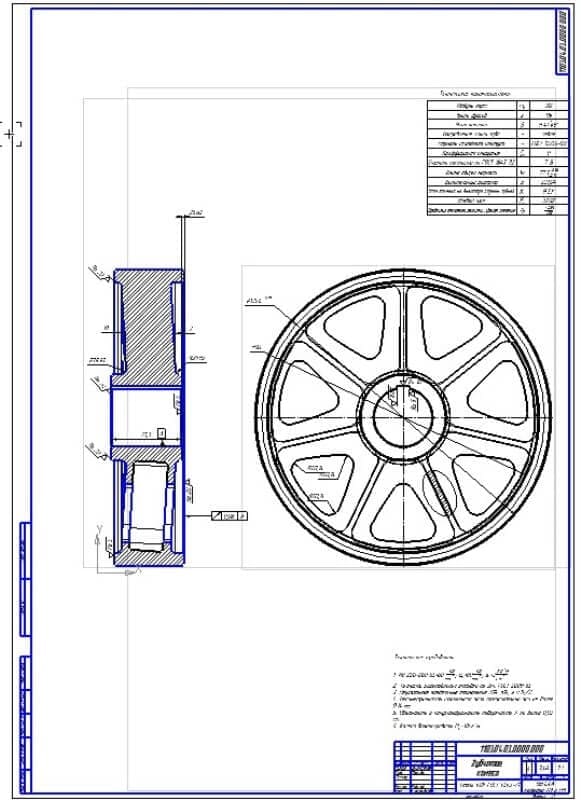Click the drawing number cell in the title block
The image size is (581, 800).
[512, 748]
